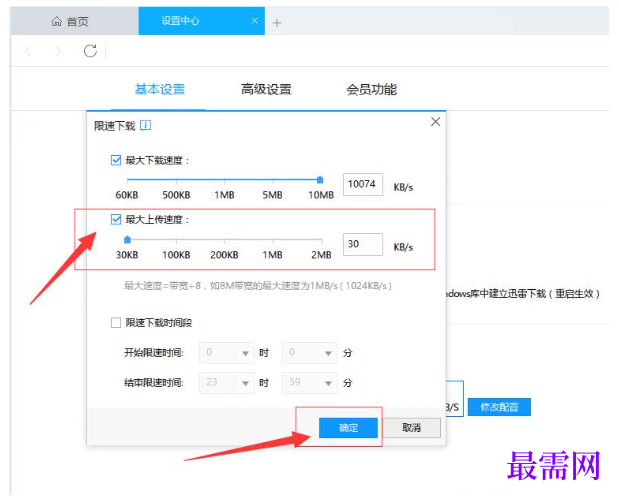
Task: Click the 取消 button
Action: [411, 428]
